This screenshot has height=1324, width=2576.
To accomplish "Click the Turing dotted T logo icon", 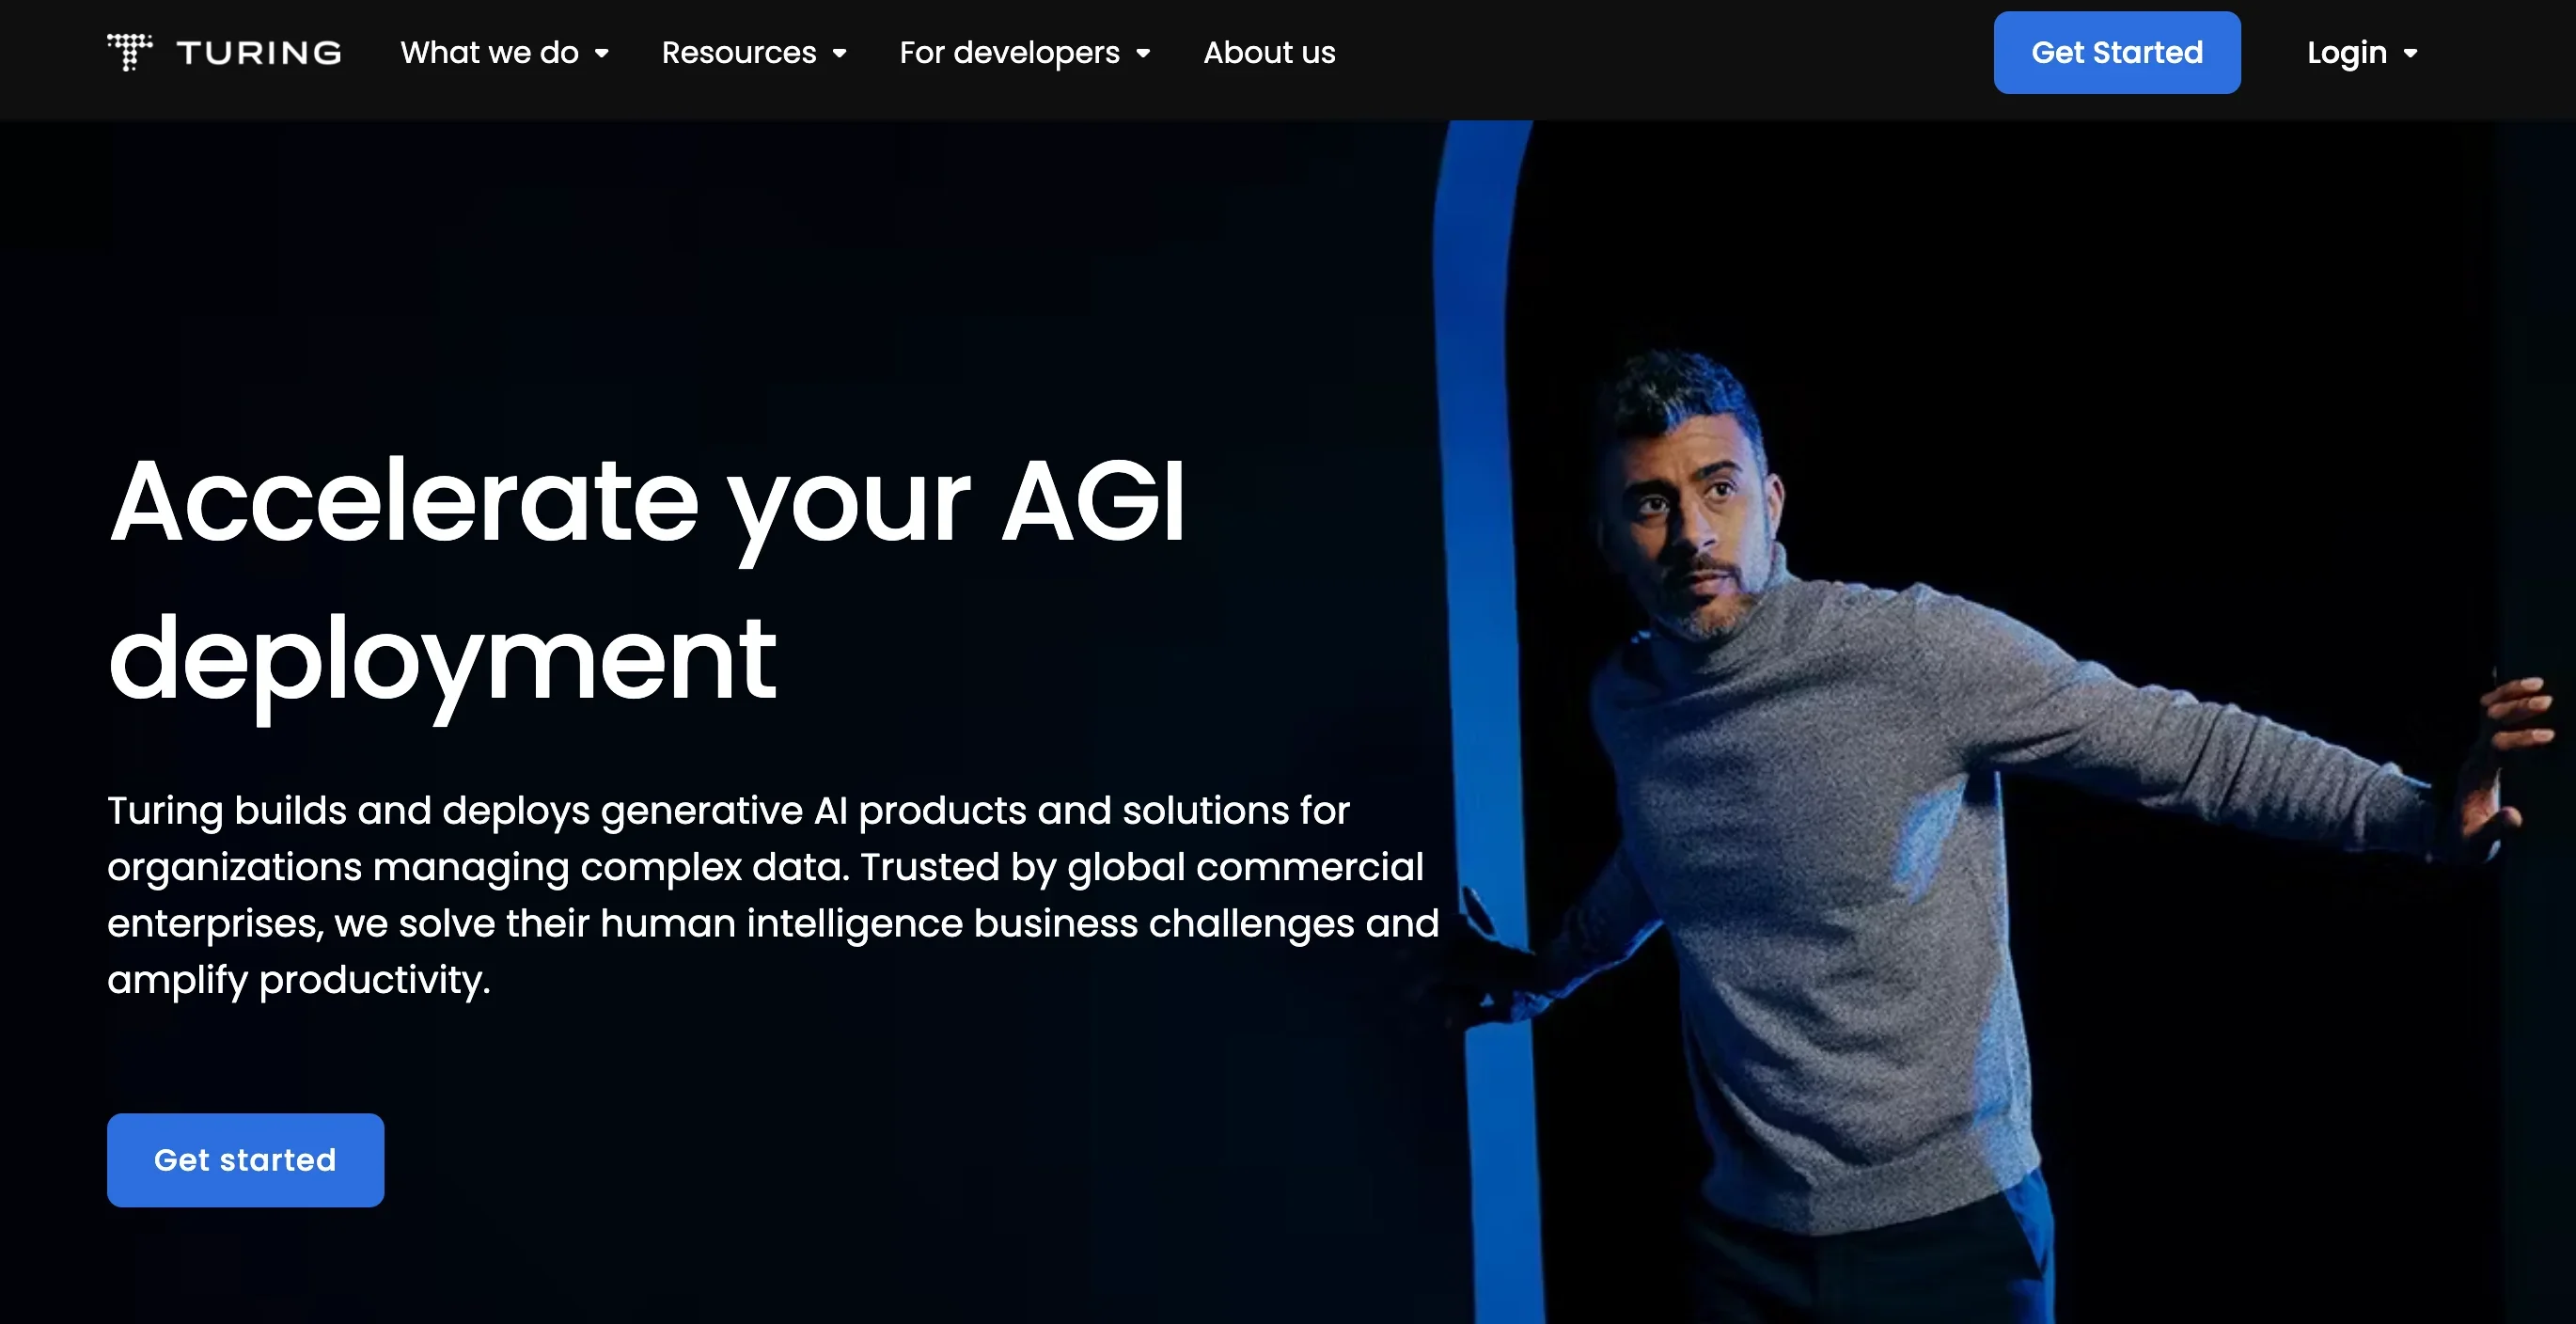I will tap(129, 52).
